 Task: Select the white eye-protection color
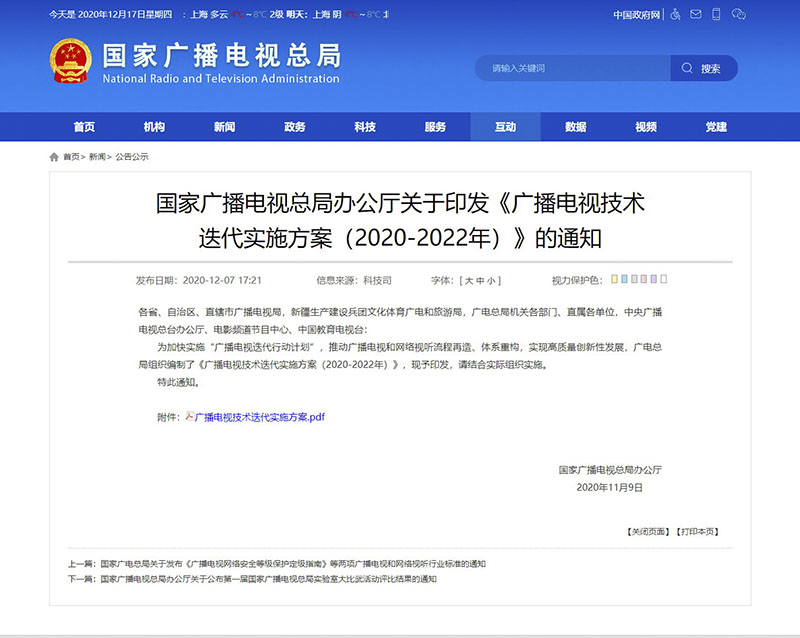pyautogui.click(x=663, y=279)
